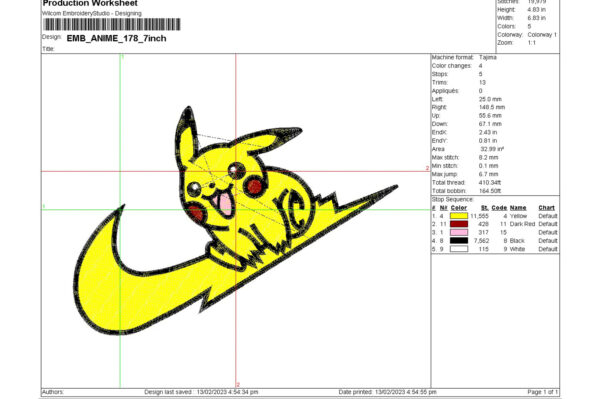The height and width of the screenshot is (399, 600).
Task: Select the stitch count '428' in row 2
Action: point(483,224)
